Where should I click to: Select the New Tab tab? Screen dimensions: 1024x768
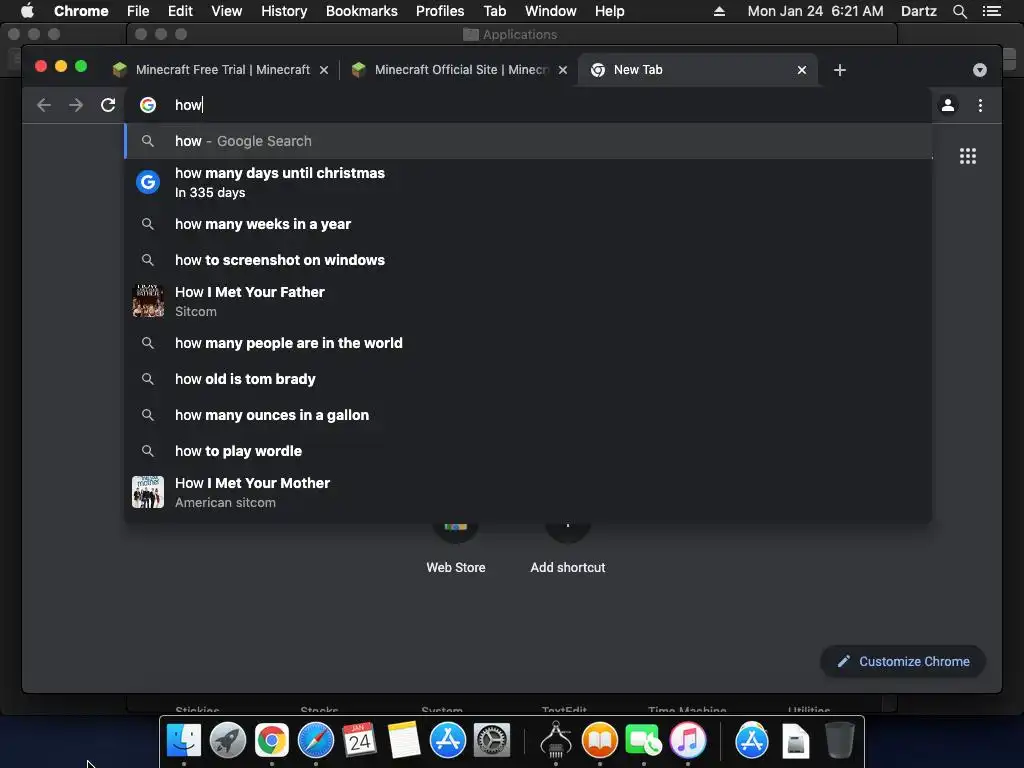(697, 70)
